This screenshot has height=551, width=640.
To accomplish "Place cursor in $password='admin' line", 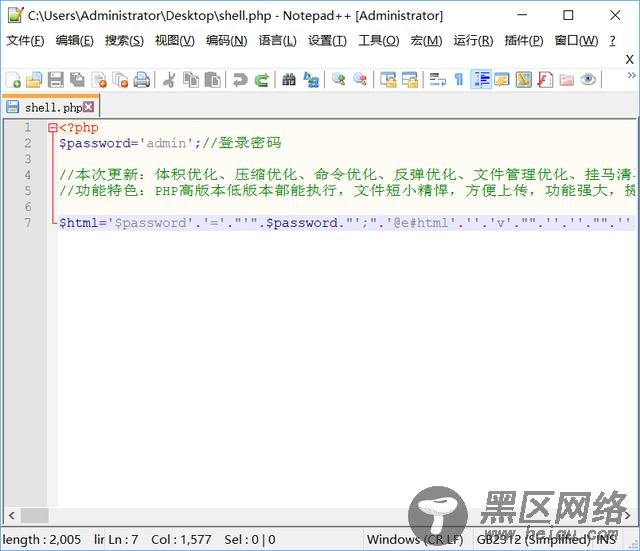I will [x=170, y=143].
